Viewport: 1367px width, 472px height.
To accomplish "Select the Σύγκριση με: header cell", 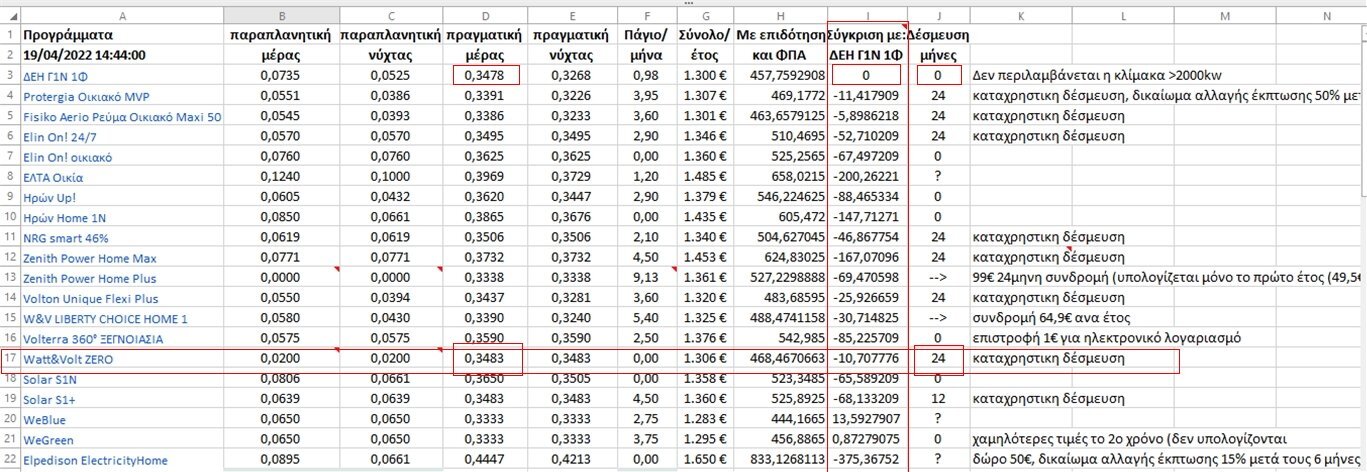I will (867, 35).
